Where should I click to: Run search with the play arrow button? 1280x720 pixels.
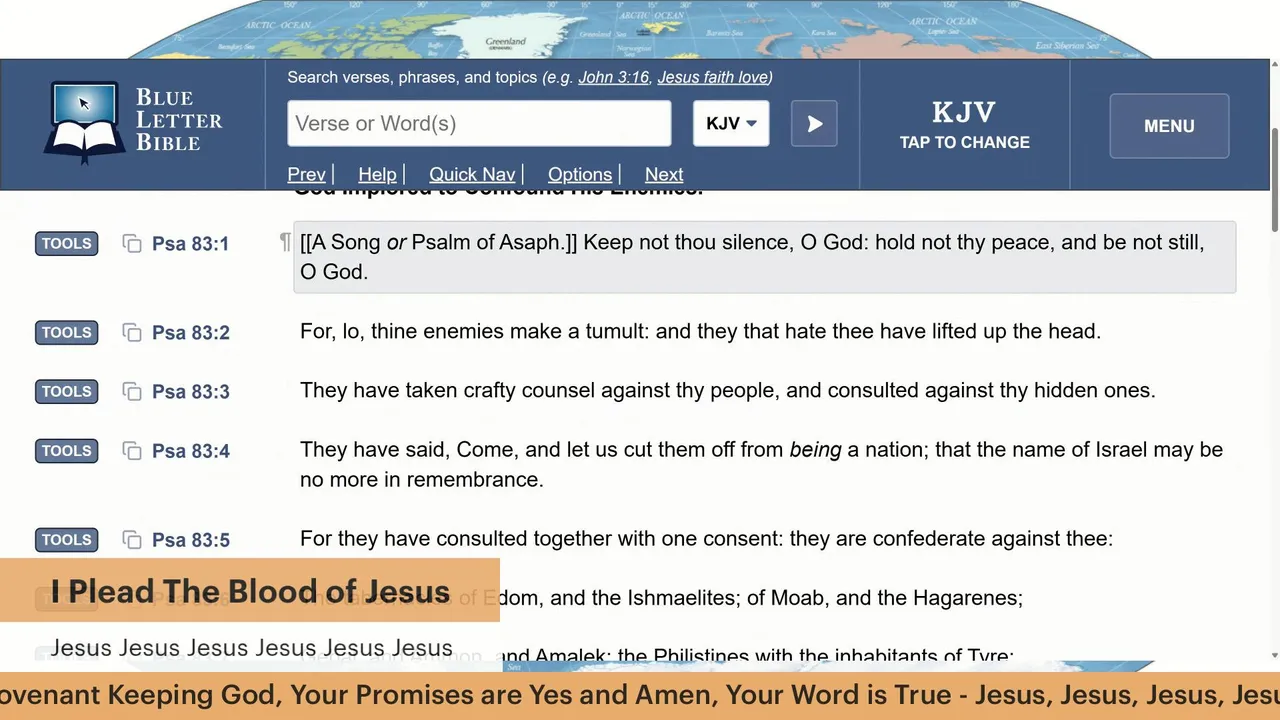814,124
